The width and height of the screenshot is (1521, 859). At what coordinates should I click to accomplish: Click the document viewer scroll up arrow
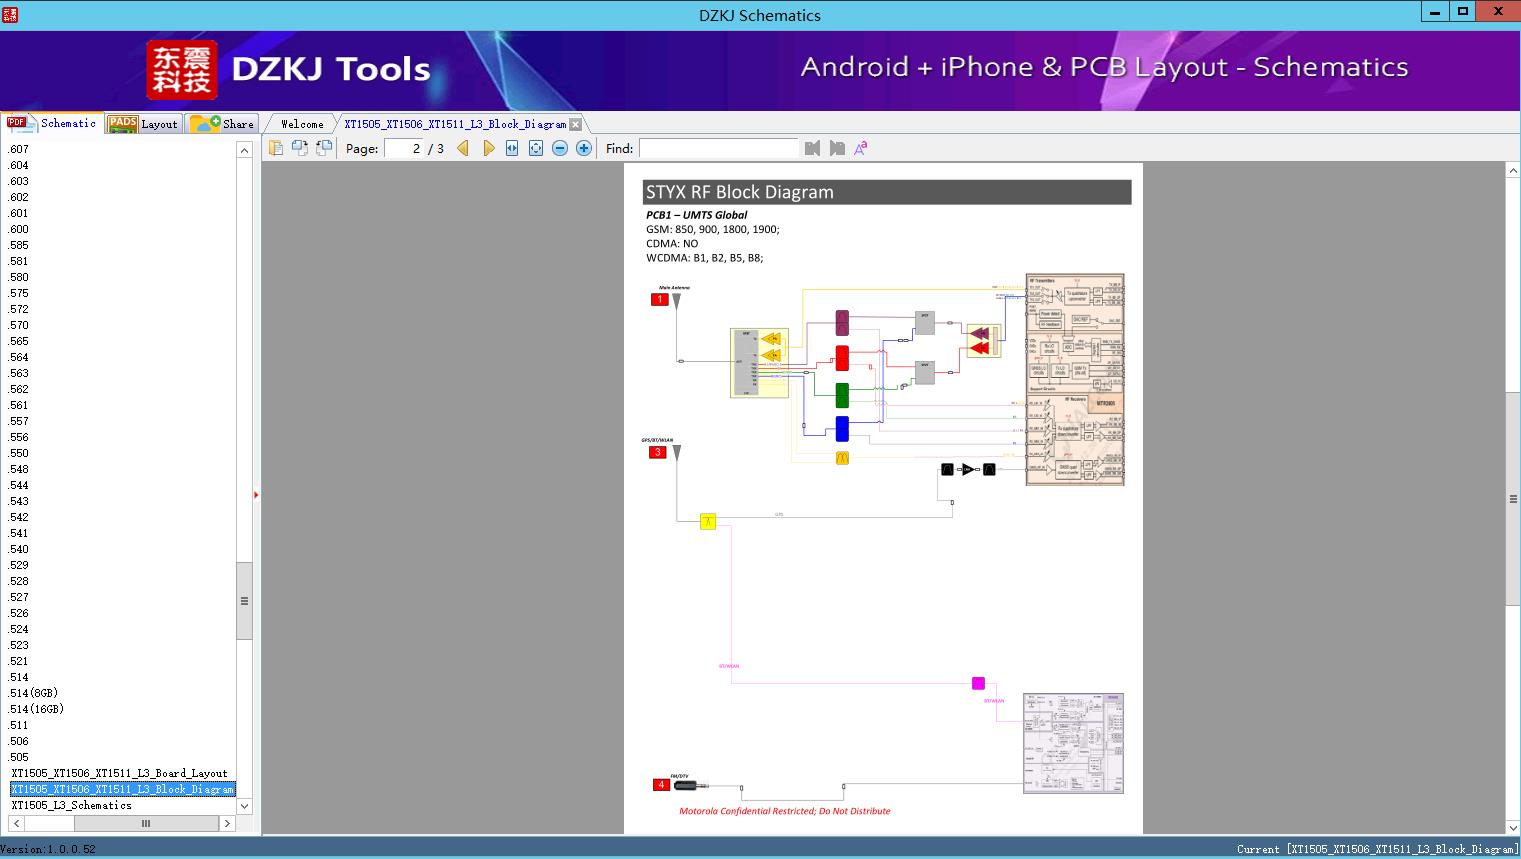tap(1513, 171)
